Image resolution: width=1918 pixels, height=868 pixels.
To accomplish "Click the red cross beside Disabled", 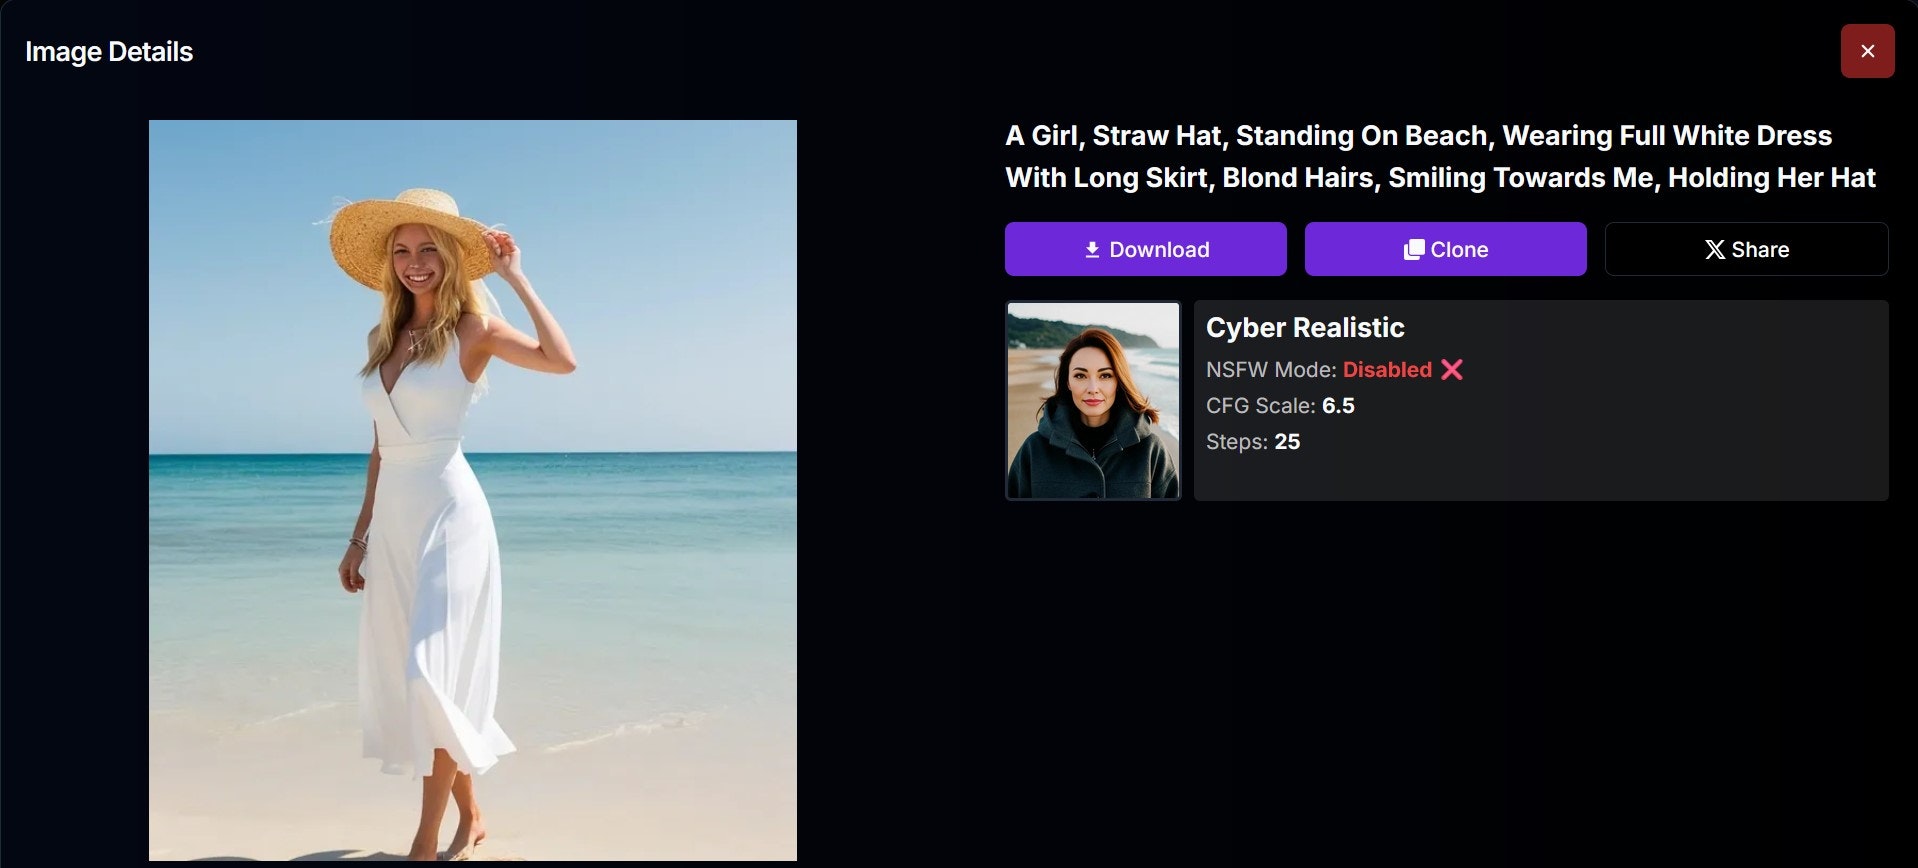I will 1452,370.
